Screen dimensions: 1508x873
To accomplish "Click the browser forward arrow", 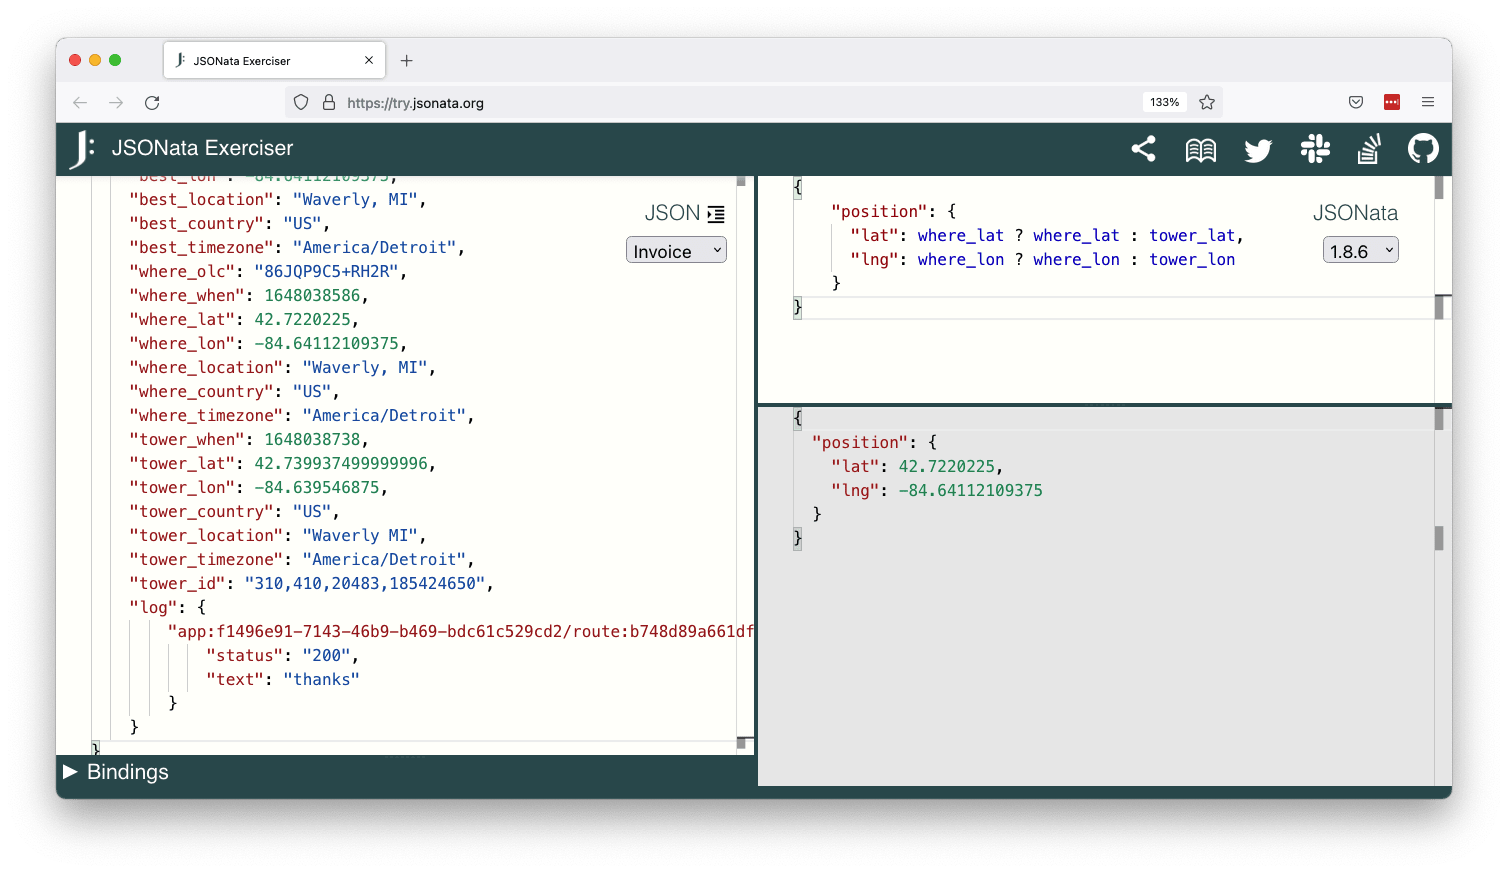I will 116,102.
